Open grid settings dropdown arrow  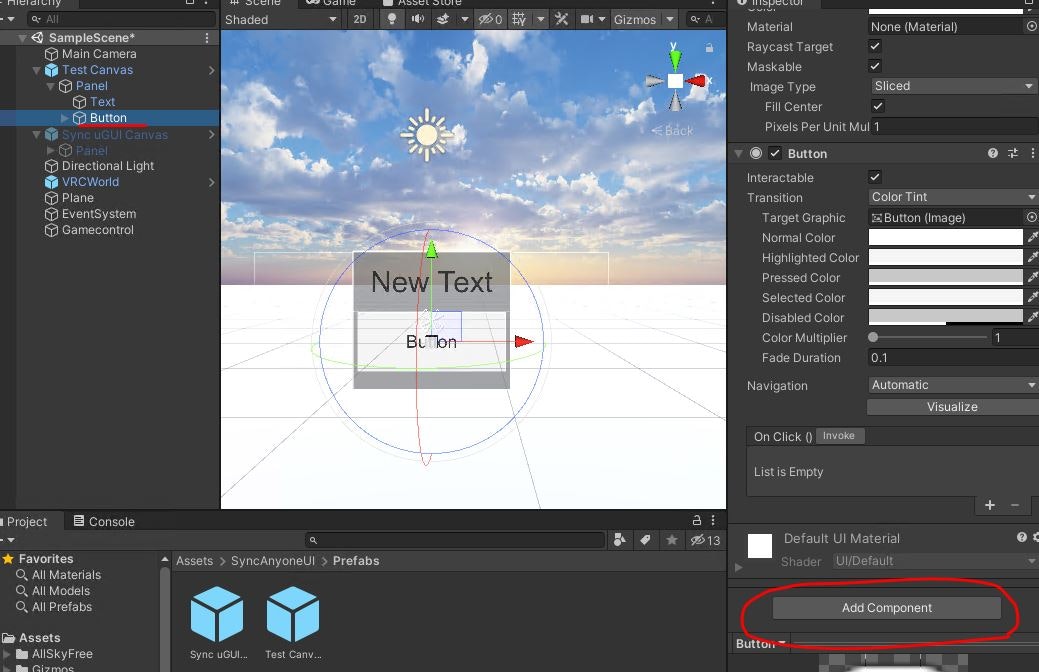point(541,19)
